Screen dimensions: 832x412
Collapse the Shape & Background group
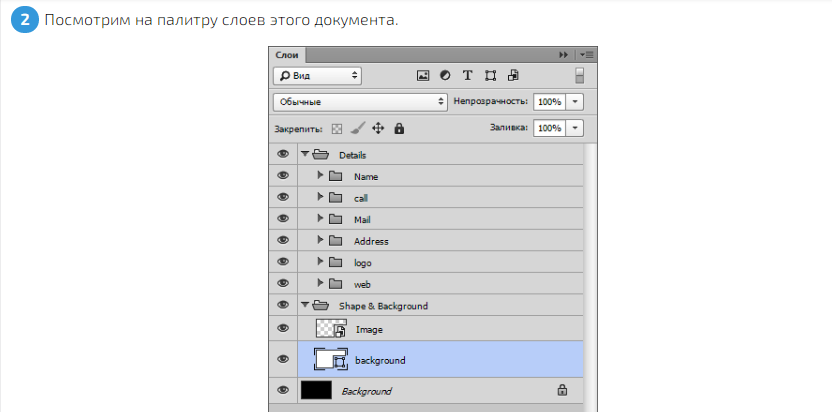tap(305, 305)
